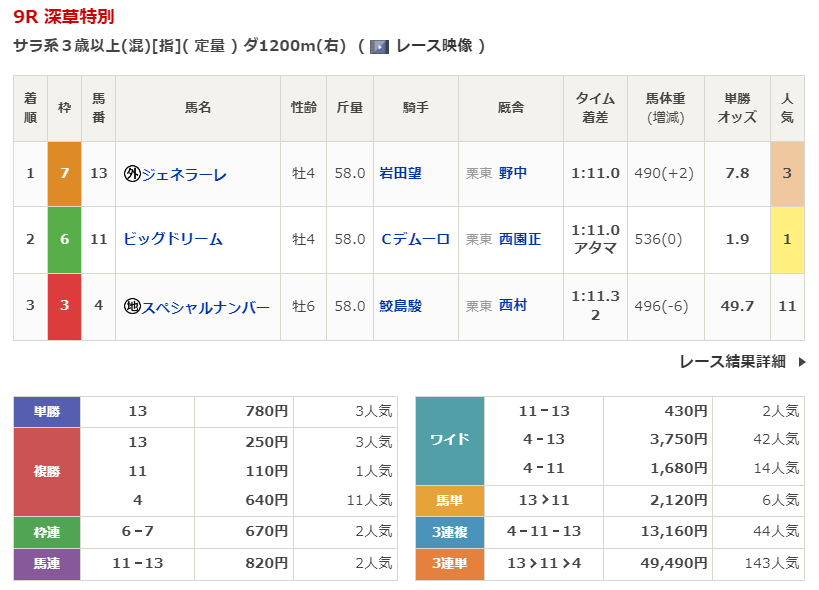Click the 3連単 payout label

449,564
